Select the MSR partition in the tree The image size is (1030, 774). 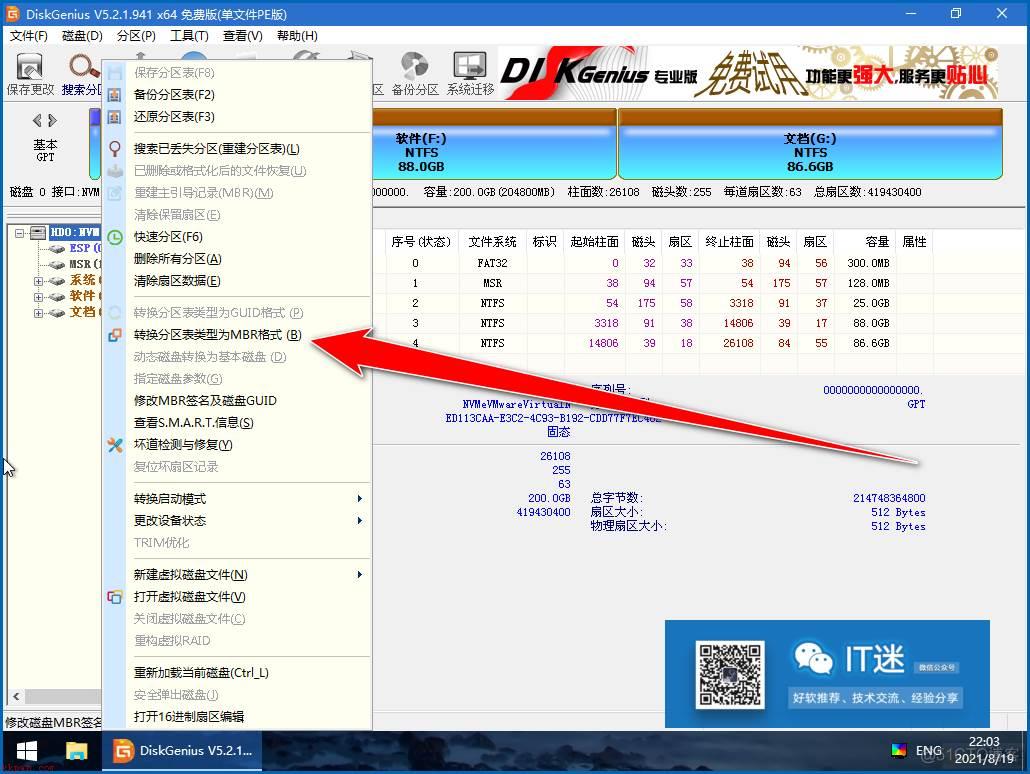pyautogui.click(x=85, y=264)
